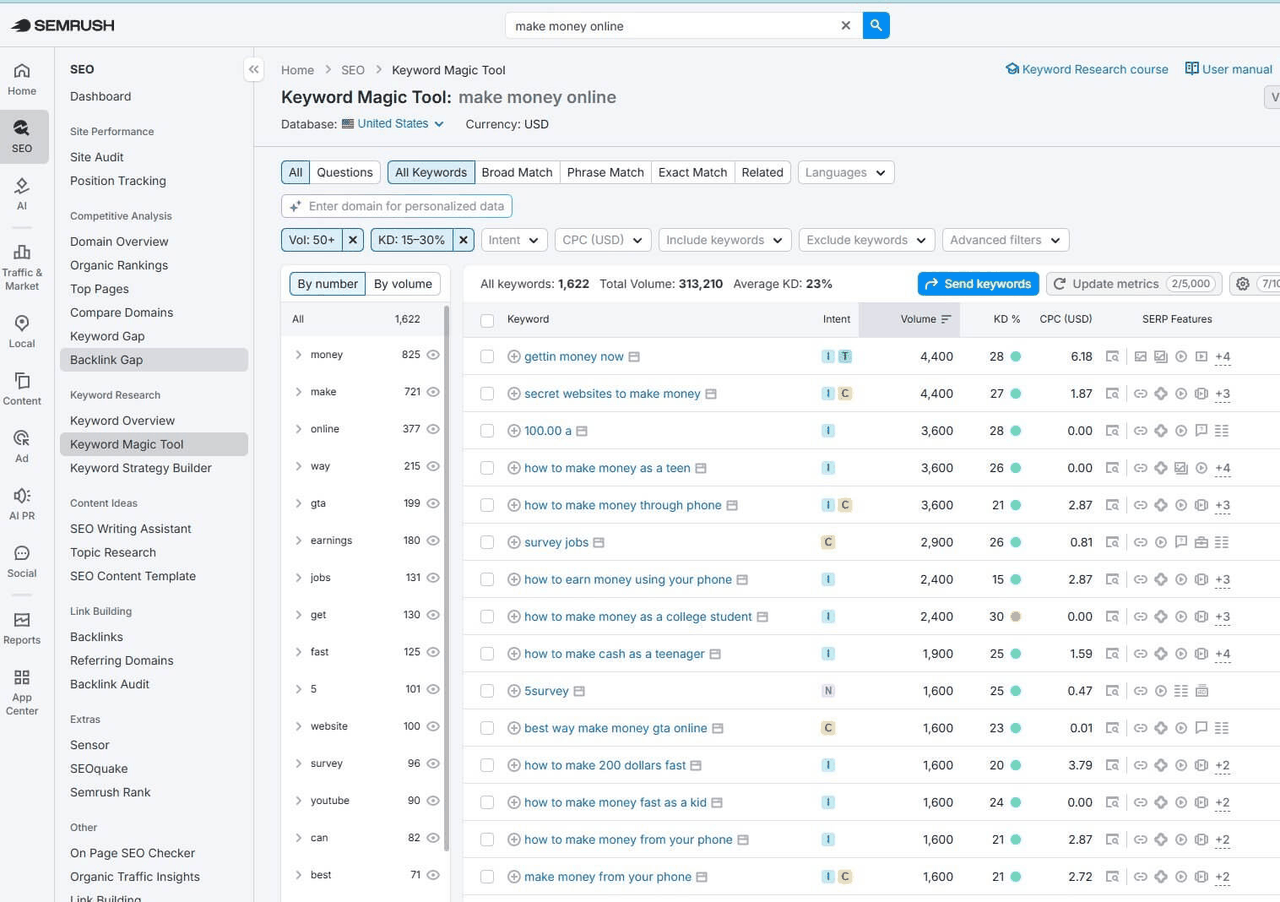Open Advanced filters dropdown
The image size is (1280, 902).
tap(1005, 240)
